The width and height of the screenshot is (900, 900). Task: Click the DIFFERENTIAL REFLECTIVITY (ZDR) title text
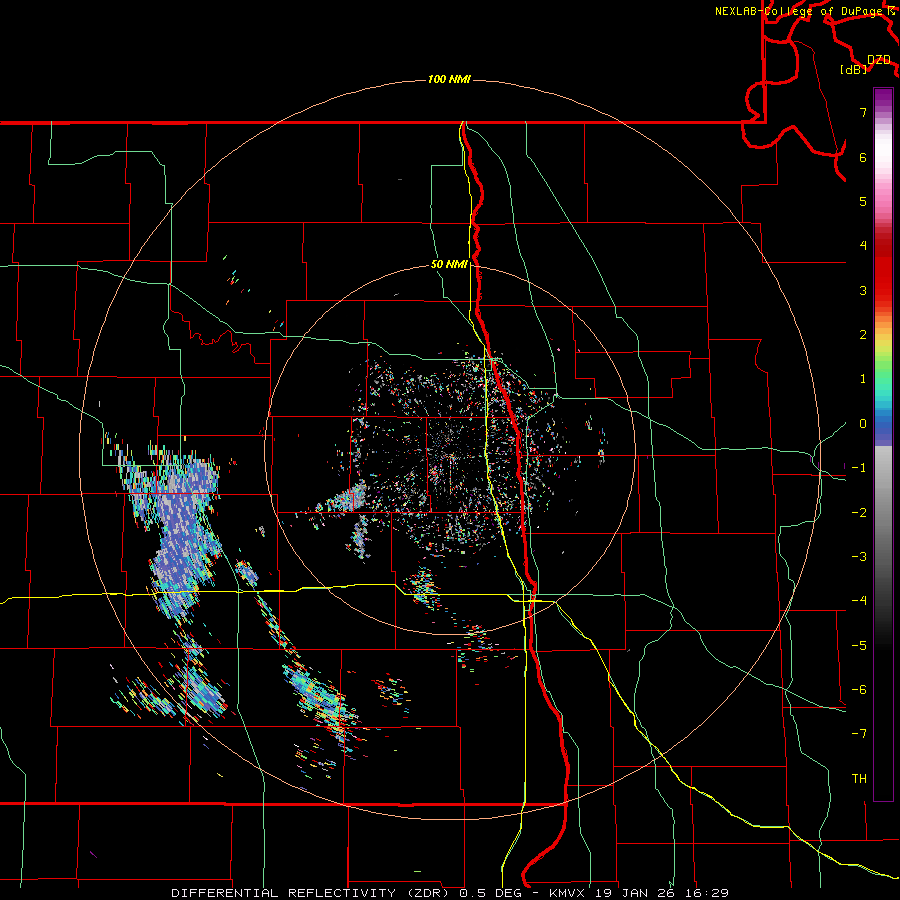[312, 893]
